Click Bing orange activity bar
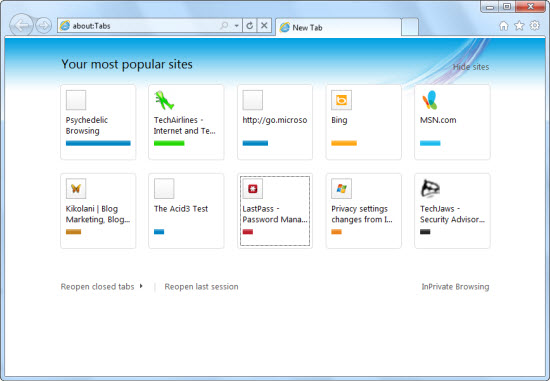 click(x=344, y=143)
